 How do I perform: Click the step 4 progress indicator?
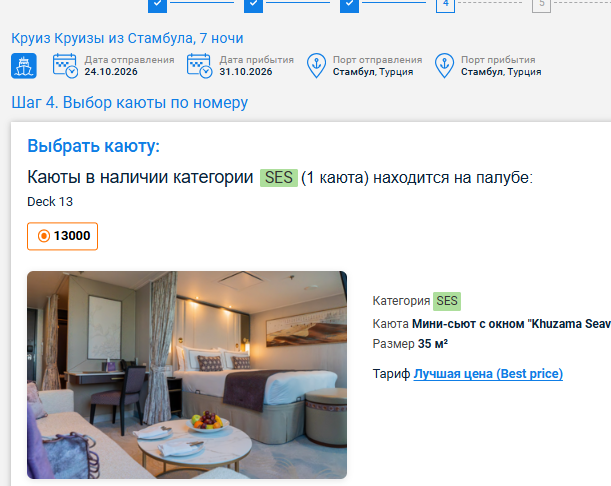[x=445, y=5]
